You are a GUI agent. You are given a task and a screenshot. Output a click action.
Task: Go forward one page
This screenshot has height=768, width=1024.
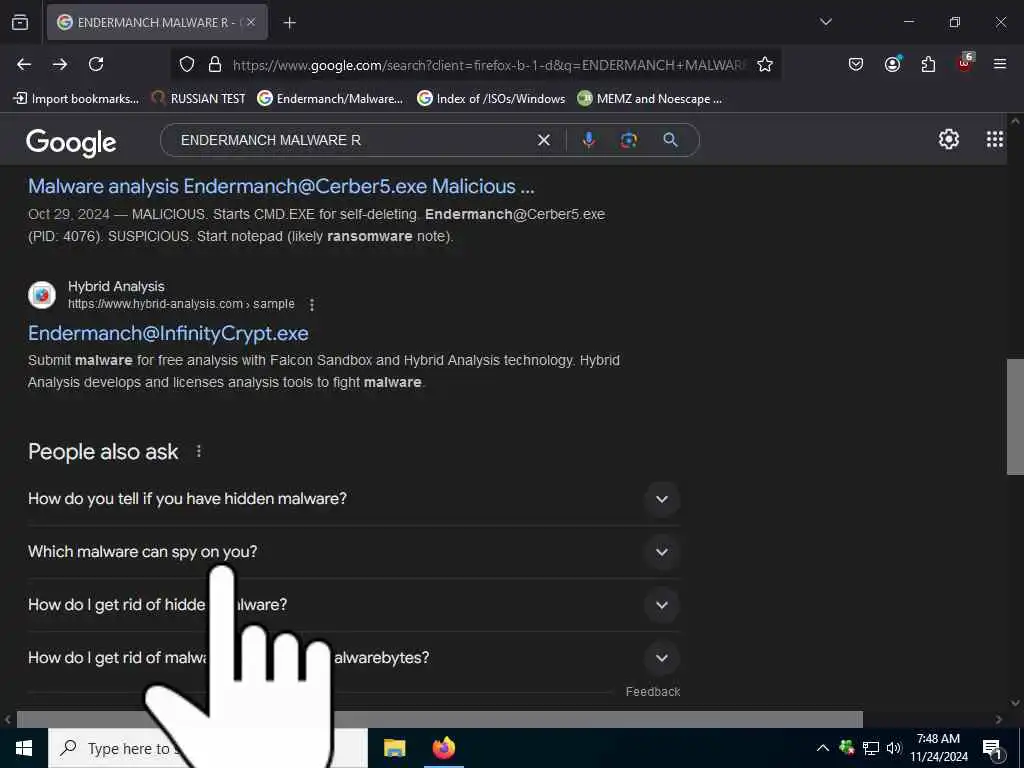(x=60, y=64)
